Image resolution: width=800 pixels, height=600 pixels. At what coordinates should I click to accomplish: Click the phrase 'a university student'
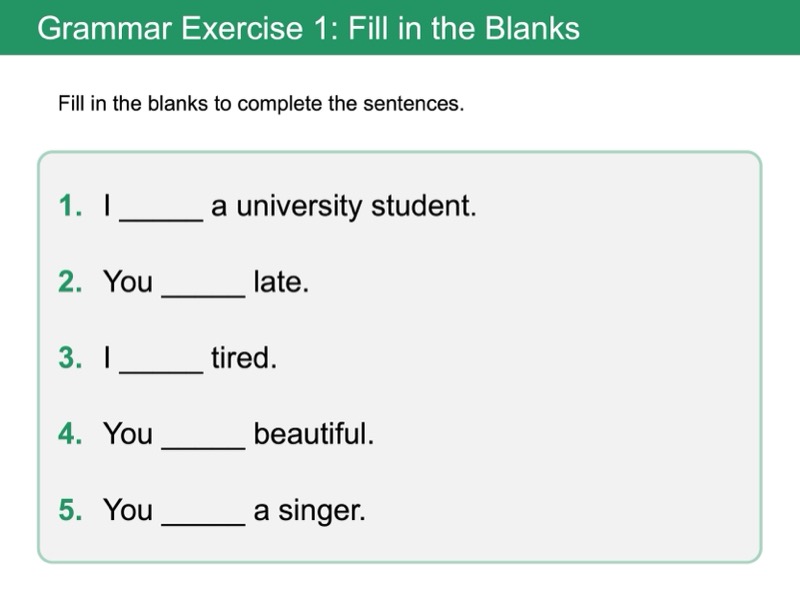click(343, 207)
